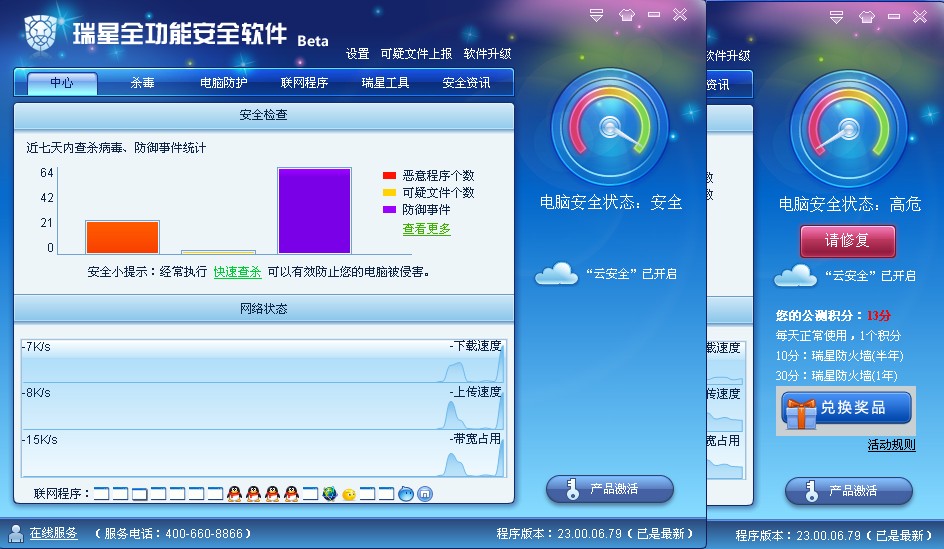Viewport: 944px width, 549px height.
Task: Click the Rising lion shield logo
Action: click(40, 33)
